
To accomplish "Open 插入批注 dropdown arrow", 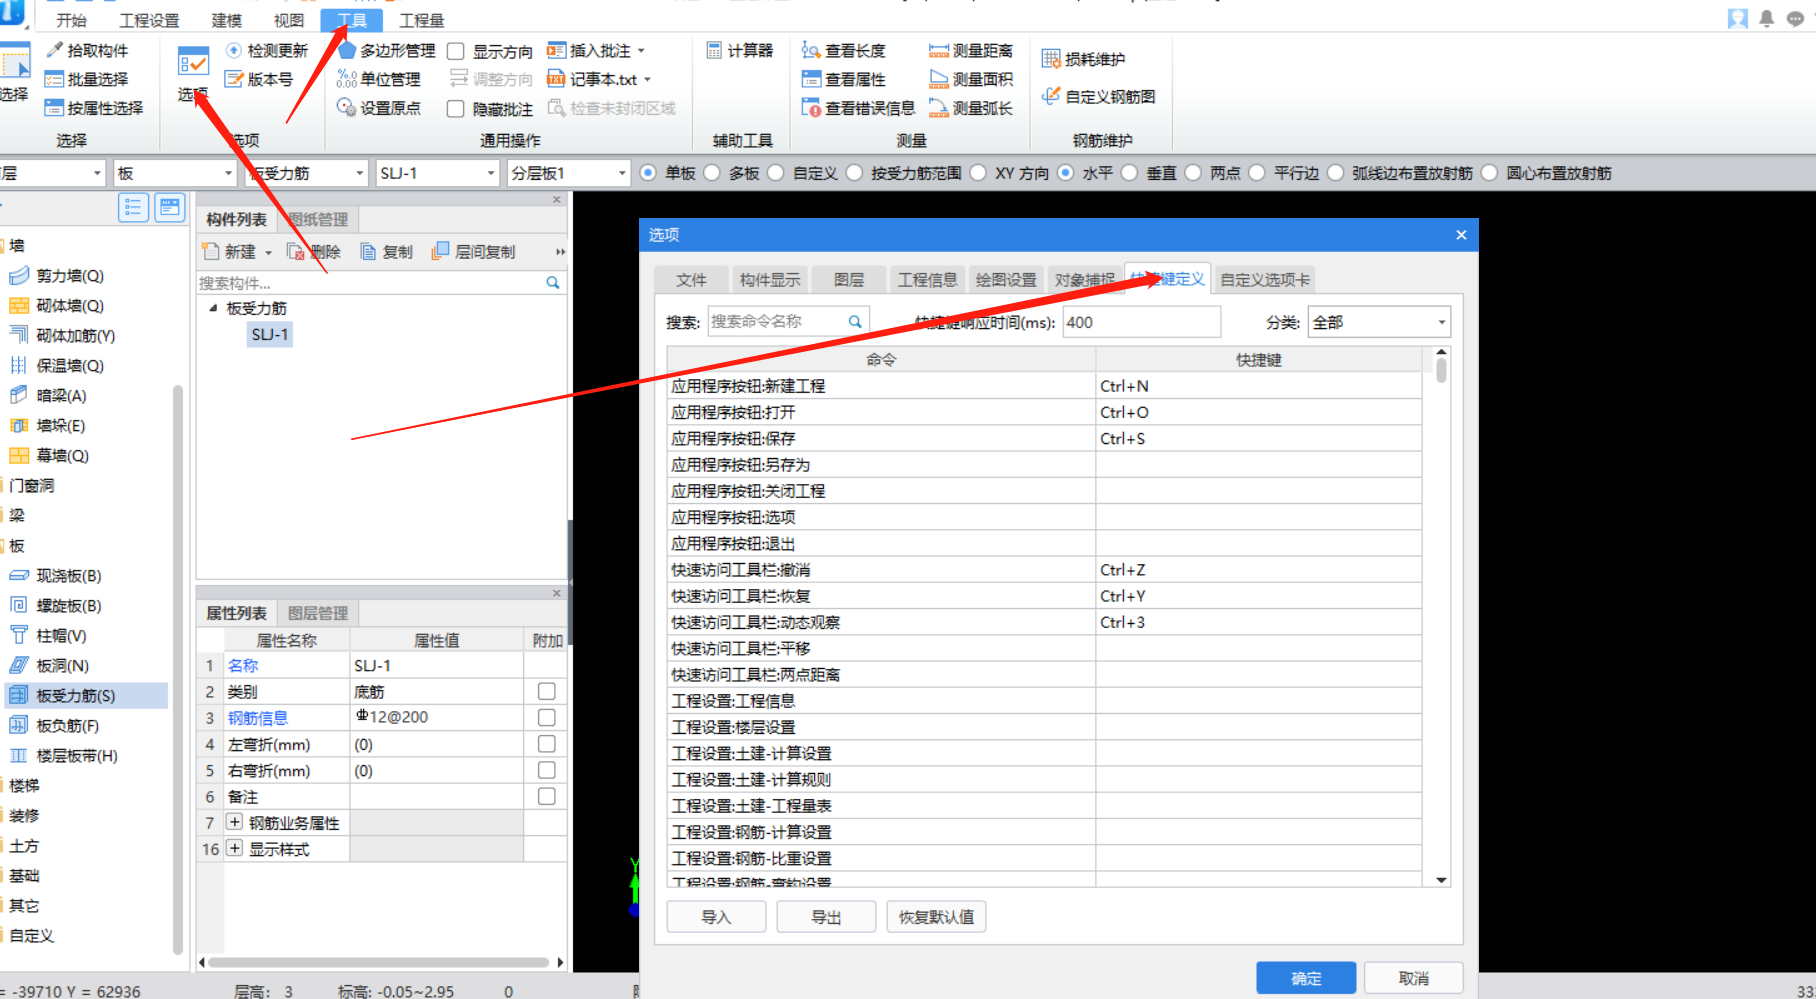I will click(x=641, y=51).
